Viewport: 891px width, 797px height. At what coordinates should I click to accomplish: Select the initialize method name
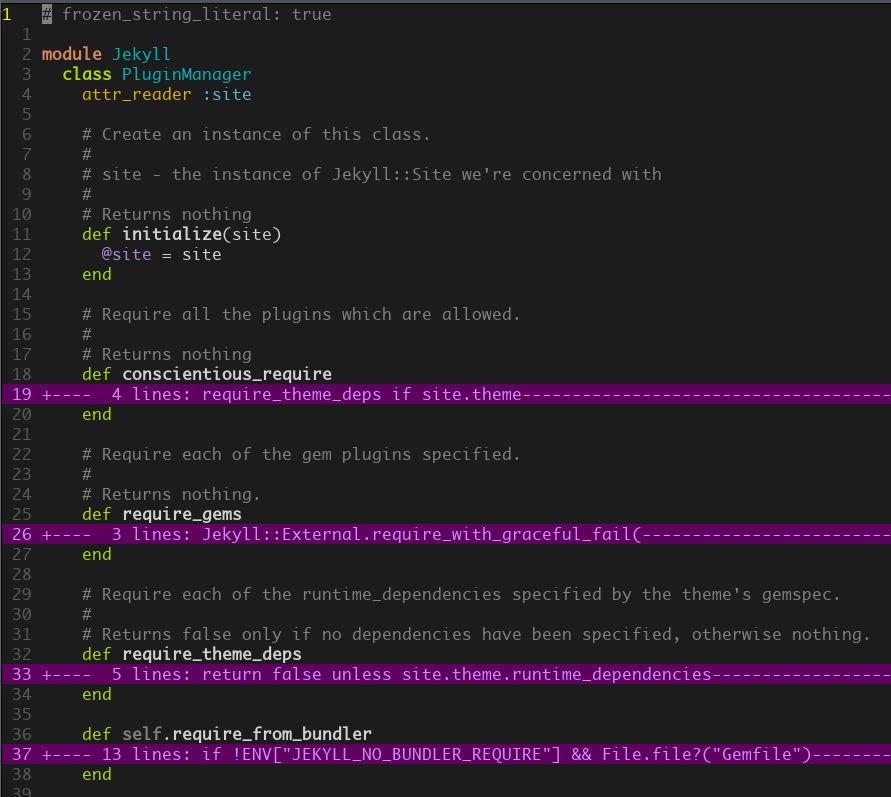[x=172, y=234]
